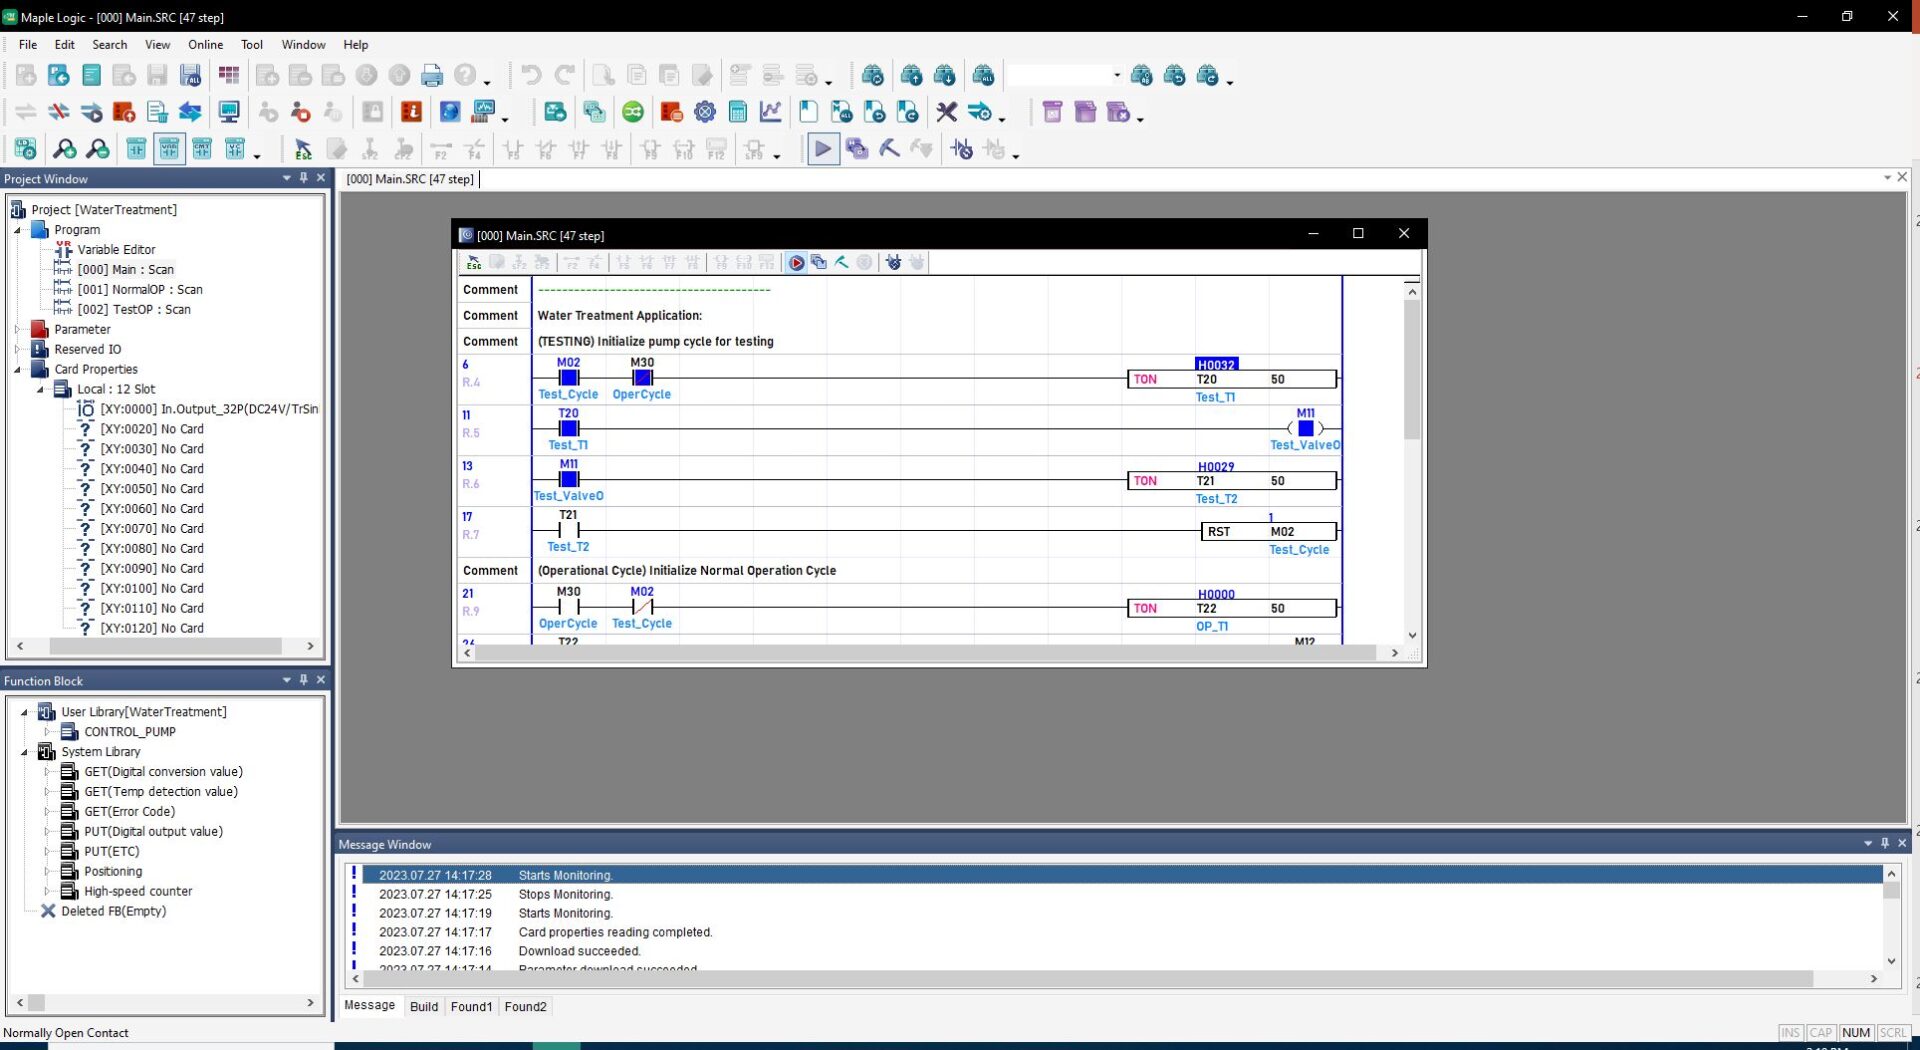
Task: Pin the Message Window panel
Action: [1885, 844]
